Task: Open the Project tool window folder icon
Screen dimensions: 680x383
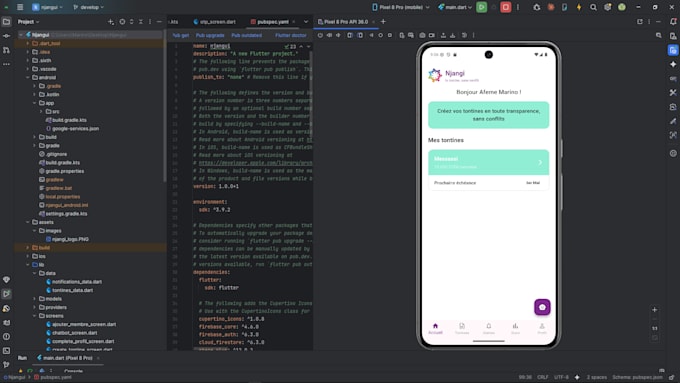Action: click(x=7, y=22)
